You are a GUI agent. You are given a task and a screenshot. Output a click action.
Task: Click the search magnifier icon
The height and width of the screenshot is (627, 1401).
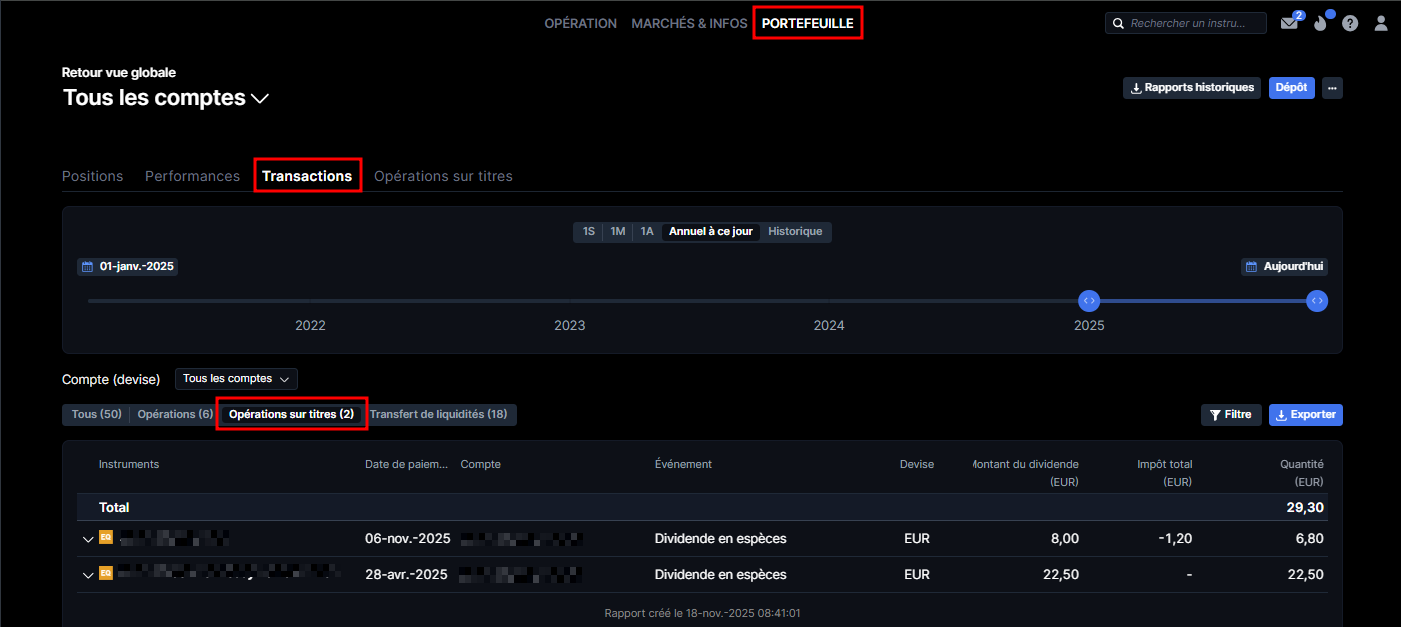click(x=1118, y=23)
